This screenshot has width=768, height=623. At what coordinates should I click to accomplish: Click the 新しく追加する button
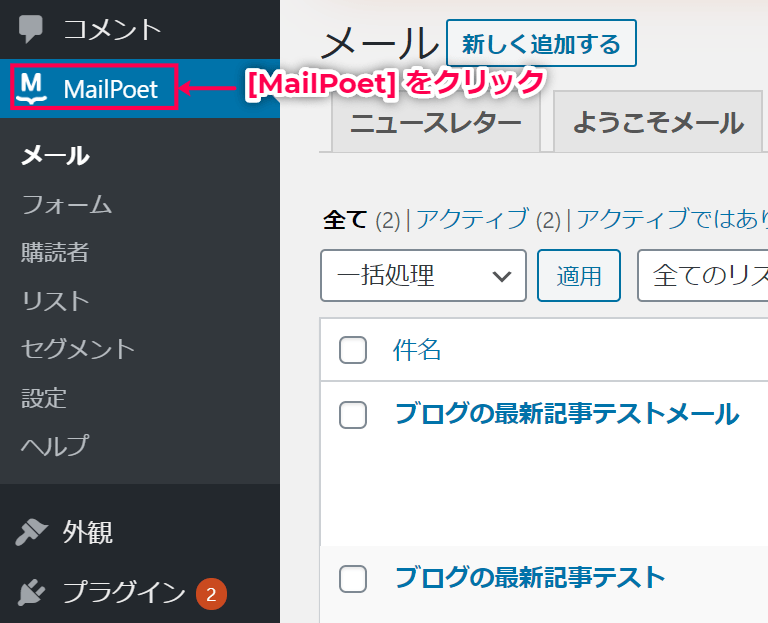[541, 43]
